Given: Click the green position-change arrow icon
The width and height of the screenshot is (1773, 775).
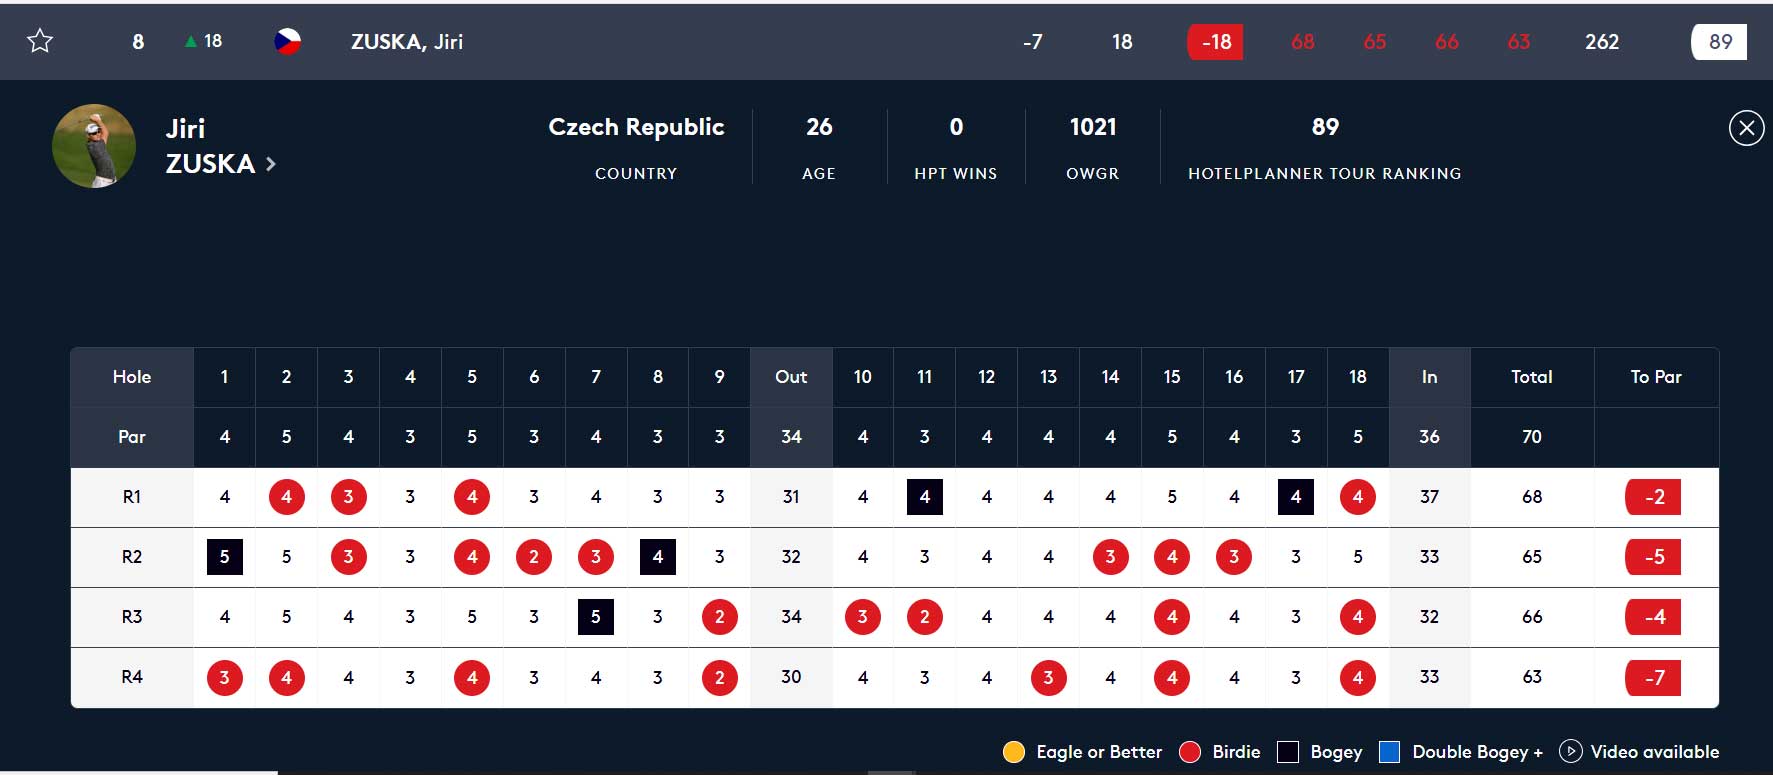Looking at the screenshot, I should click(190, 42).
